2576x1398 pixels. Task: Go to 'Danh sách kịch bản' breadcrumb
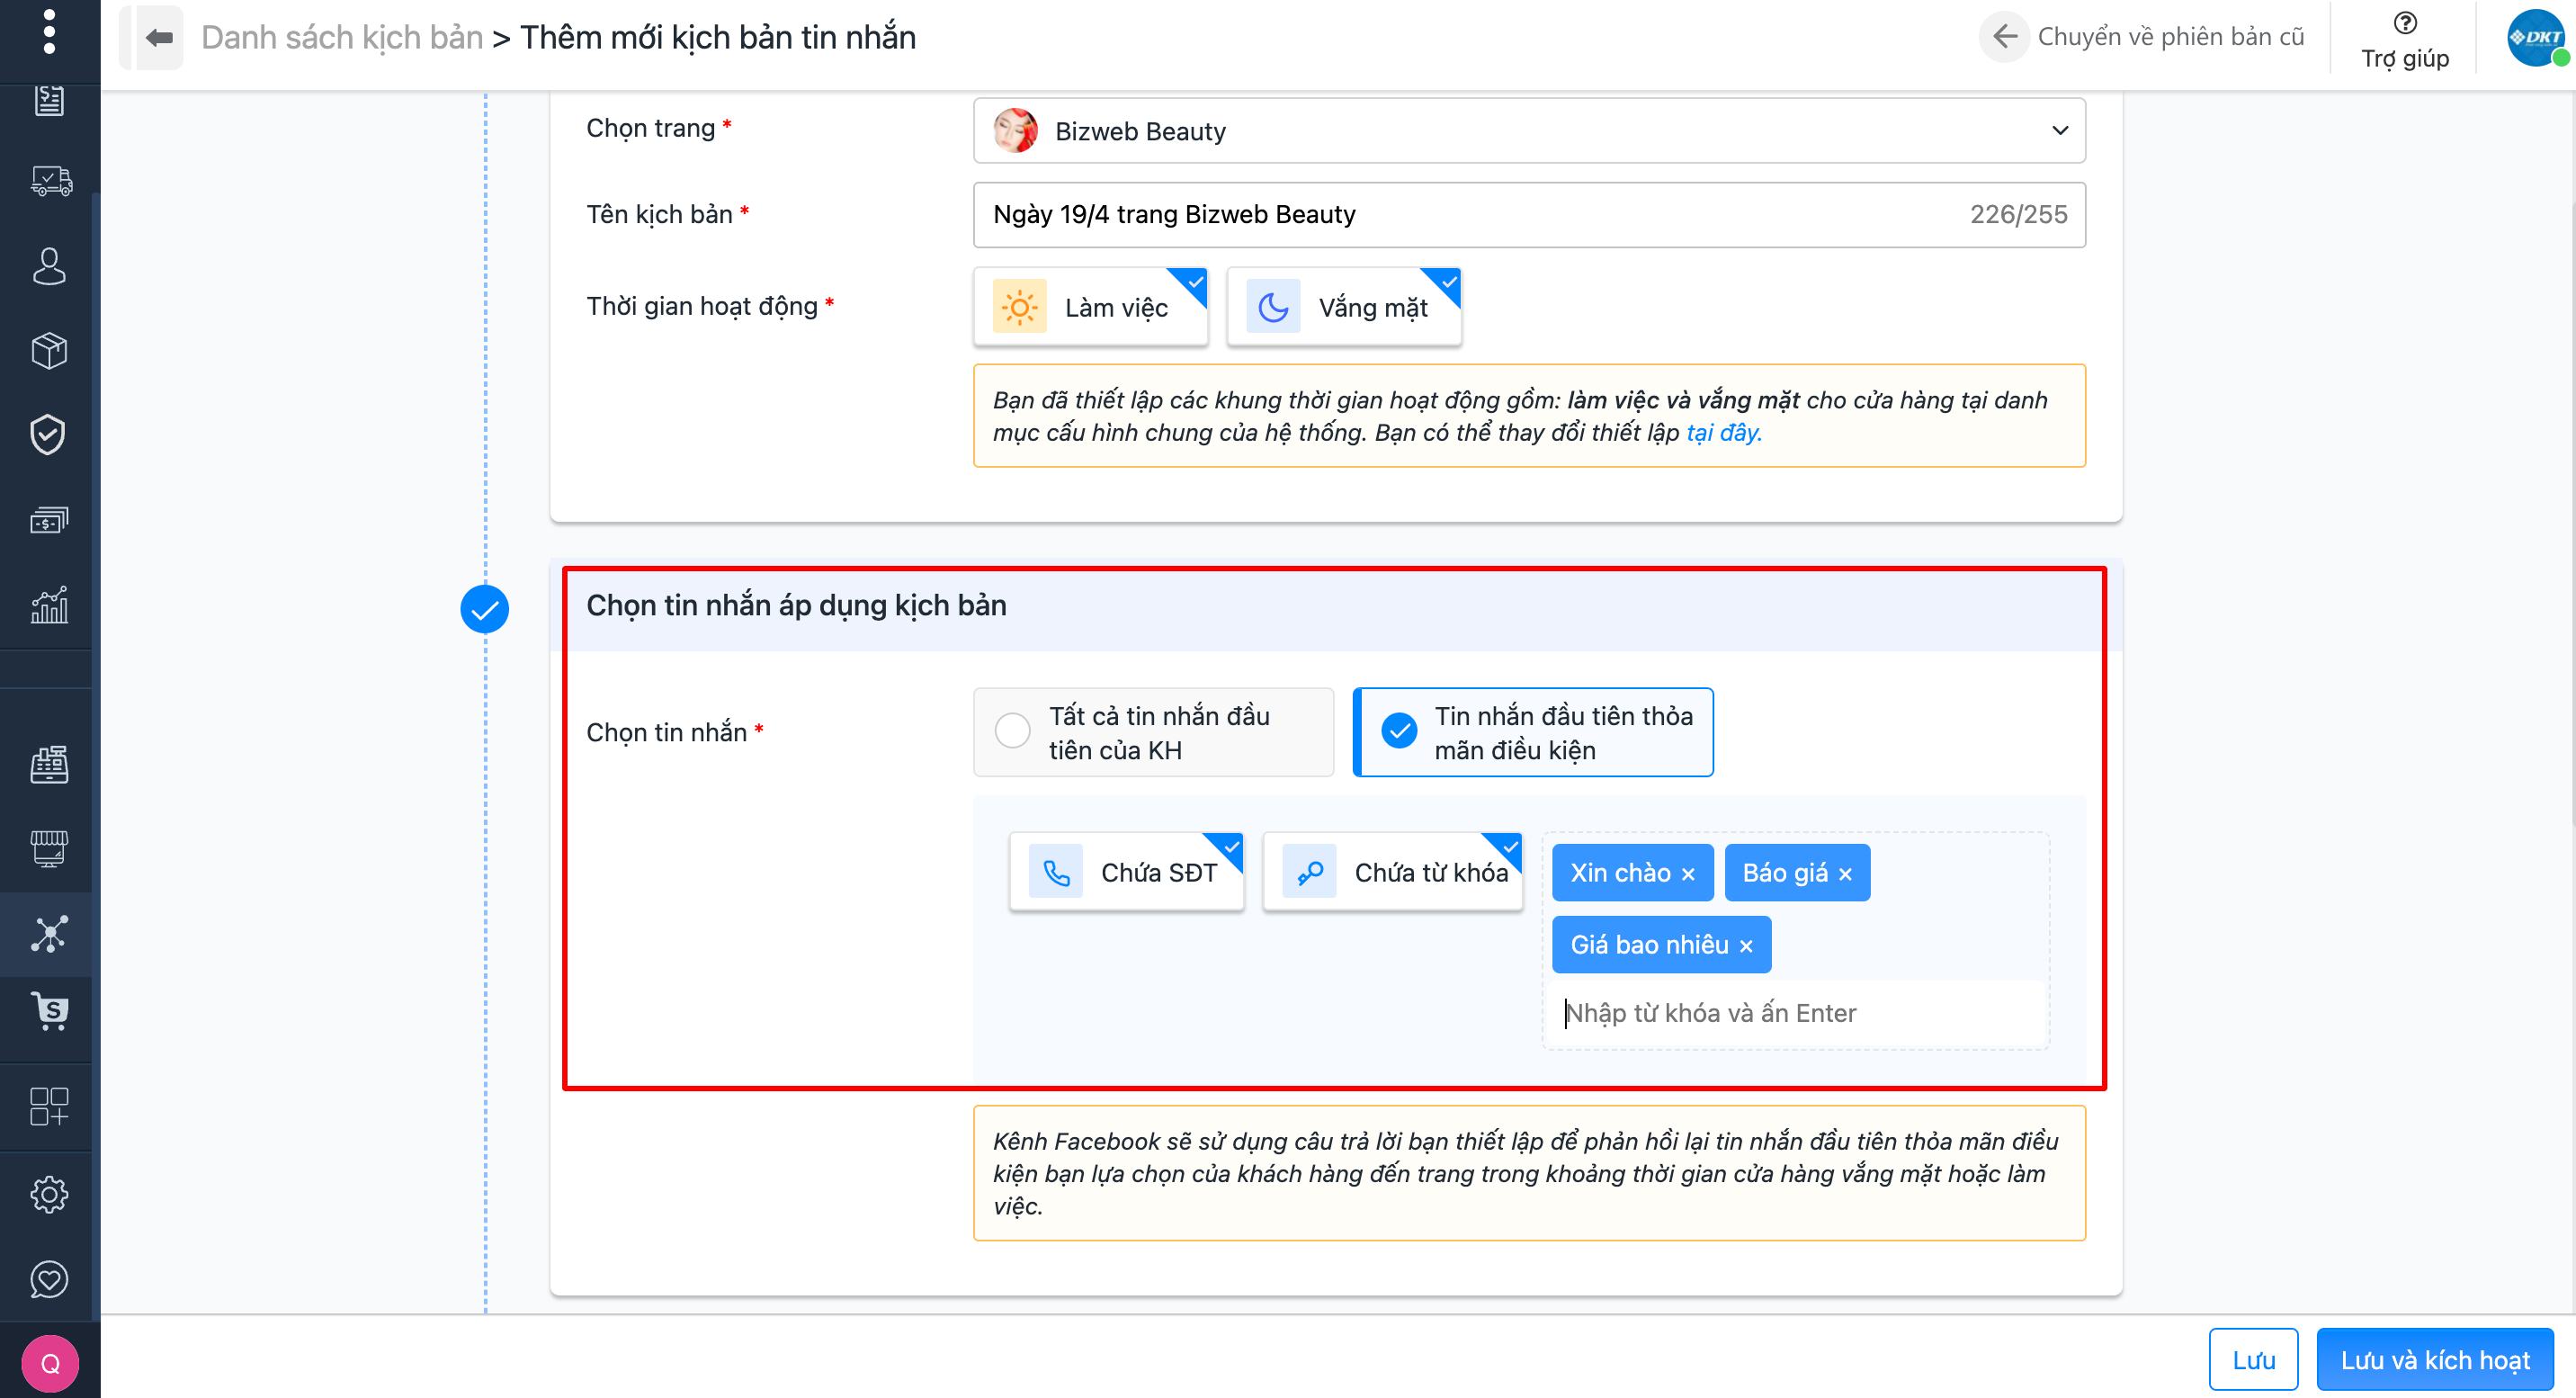[x=341, y=38]
